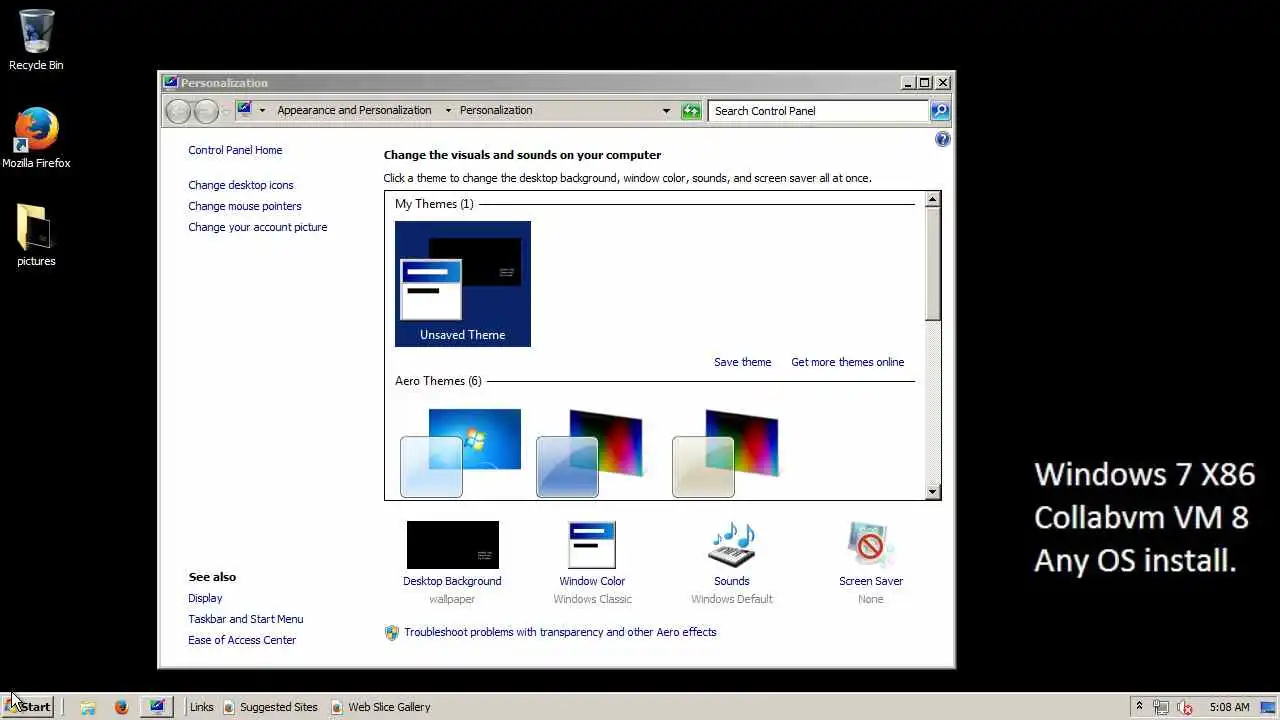The height and width of the screenshot is (720, 1280).
Task: Click the Personalization window title icon
Action: (170, 83)
